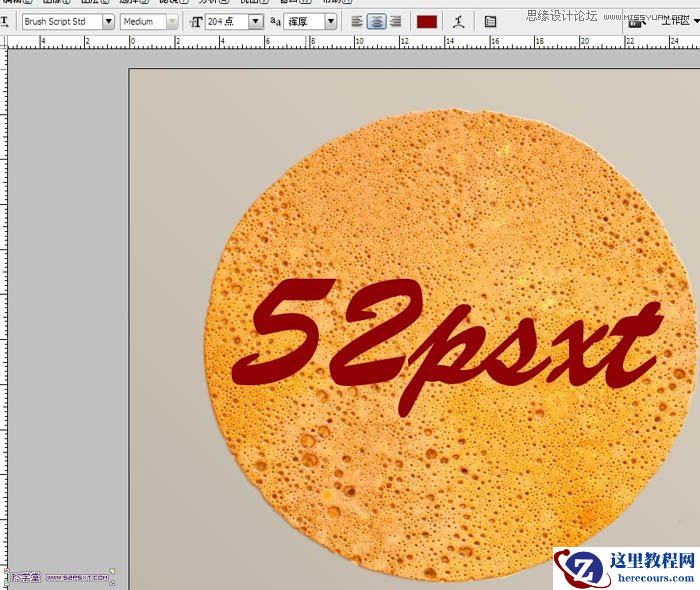Click the Brush Script Std font field
This screenshot has height=590, width=700.
(62, 21)
